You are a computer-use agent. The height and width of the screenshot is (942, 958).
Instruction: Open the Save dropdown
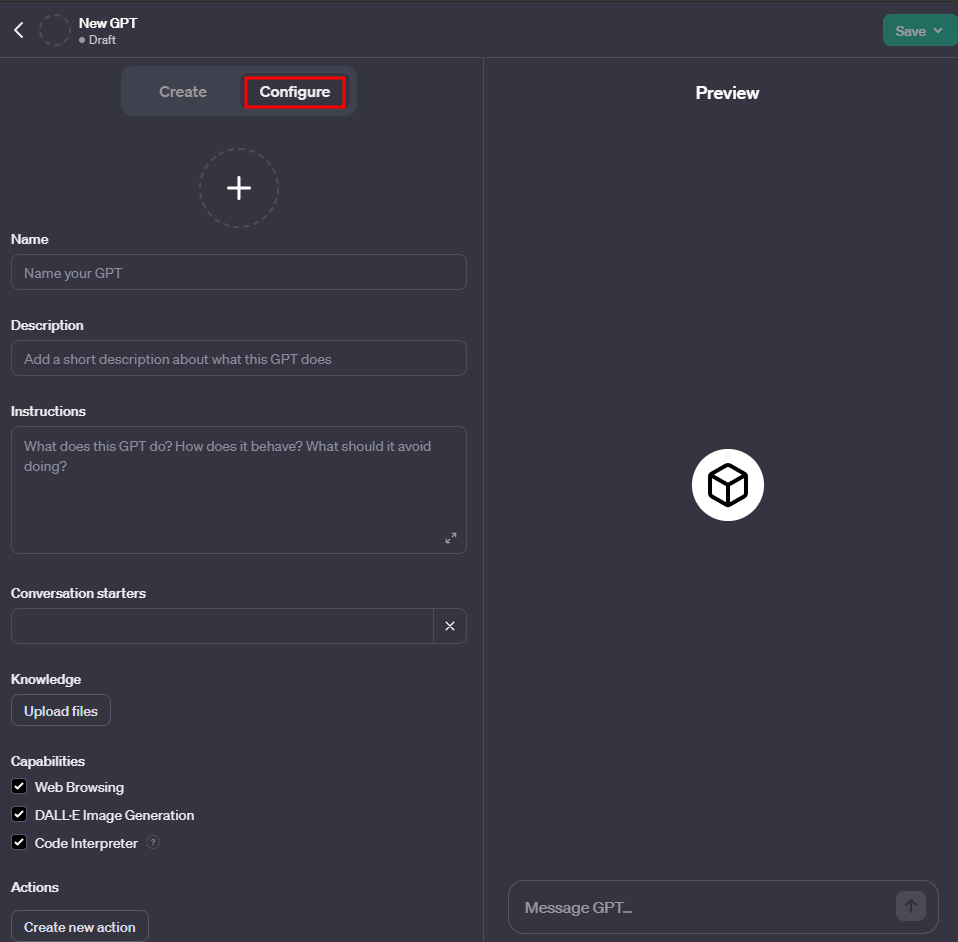[x=920, y=31]
